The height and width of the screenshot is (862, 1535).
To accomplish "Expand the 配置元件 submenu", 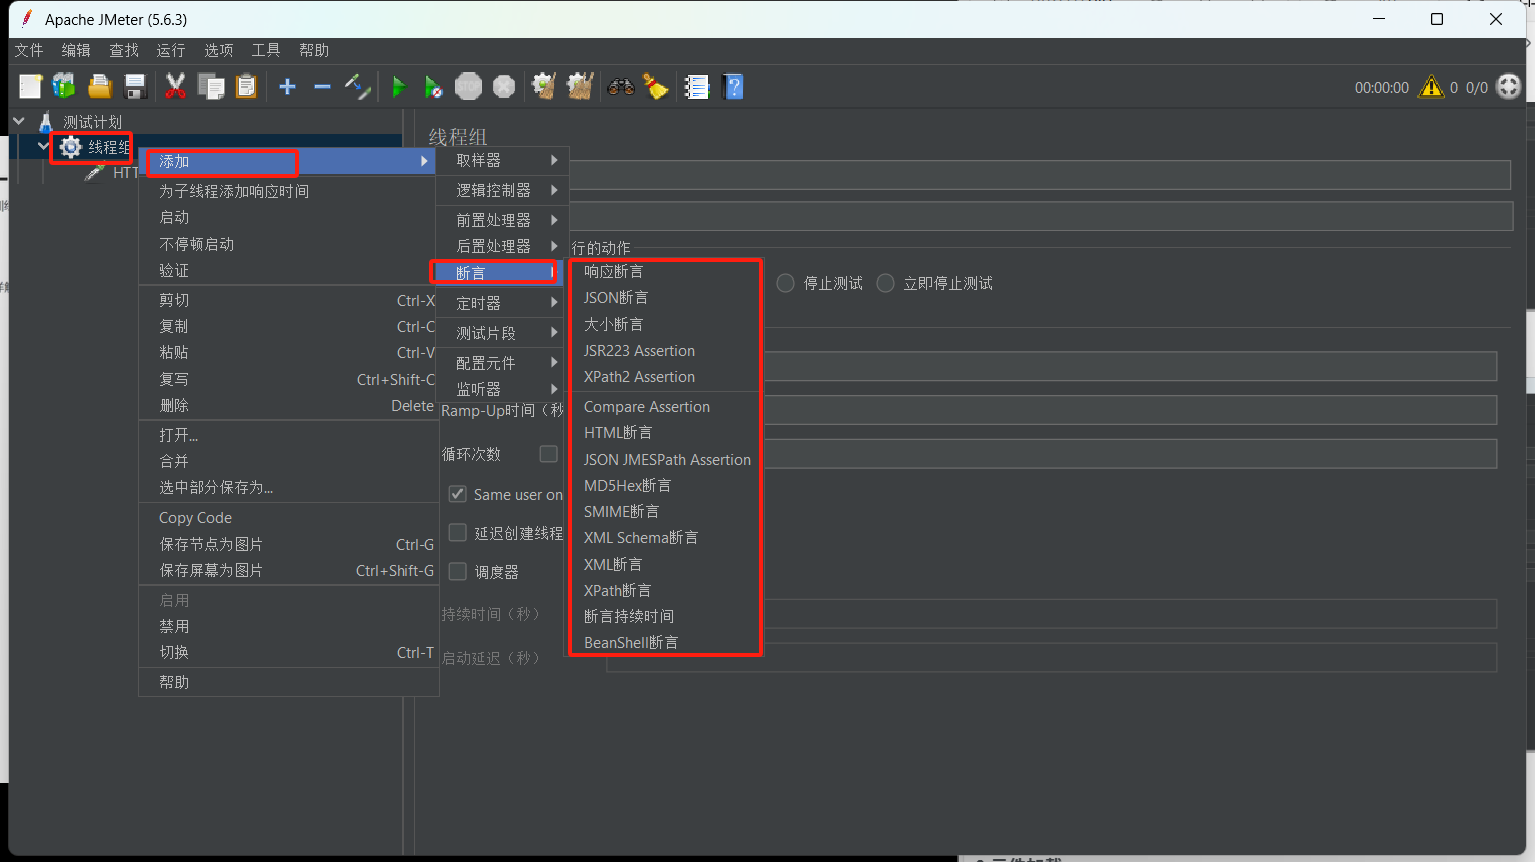I will coord(501,362).
